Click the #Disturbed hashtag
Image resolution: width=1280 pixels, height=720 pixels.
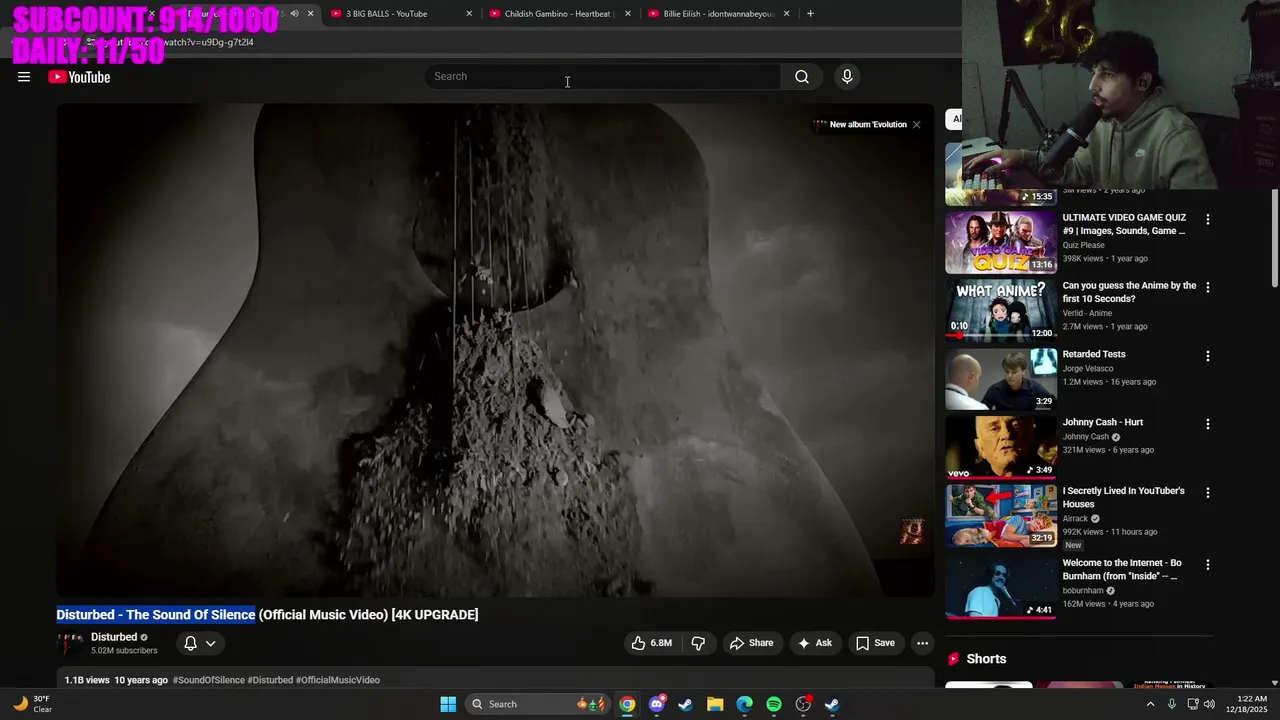270,680
